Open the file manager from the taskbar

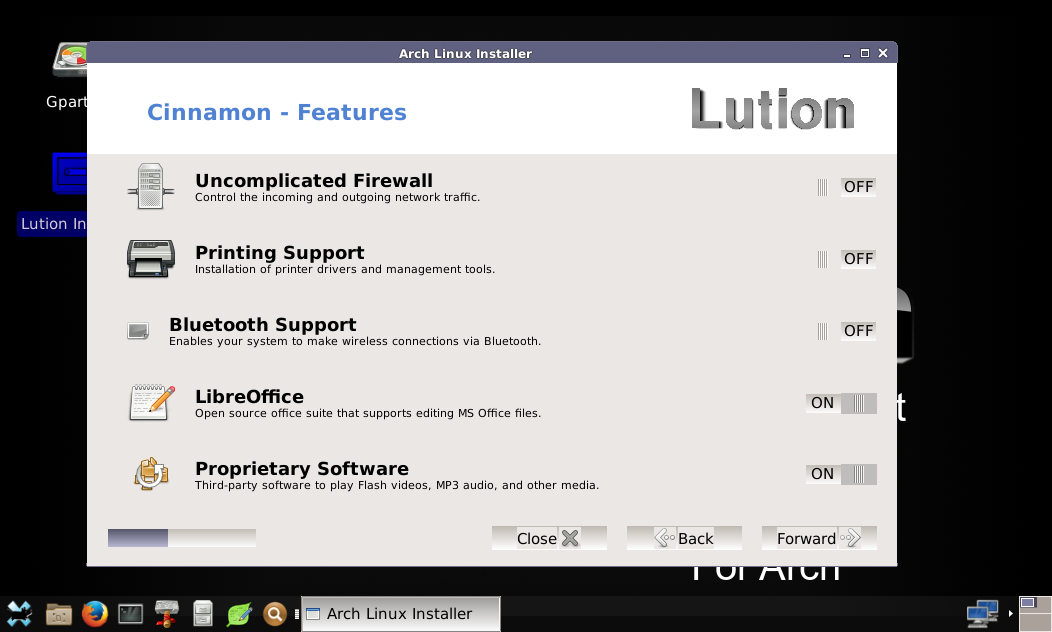58,613
